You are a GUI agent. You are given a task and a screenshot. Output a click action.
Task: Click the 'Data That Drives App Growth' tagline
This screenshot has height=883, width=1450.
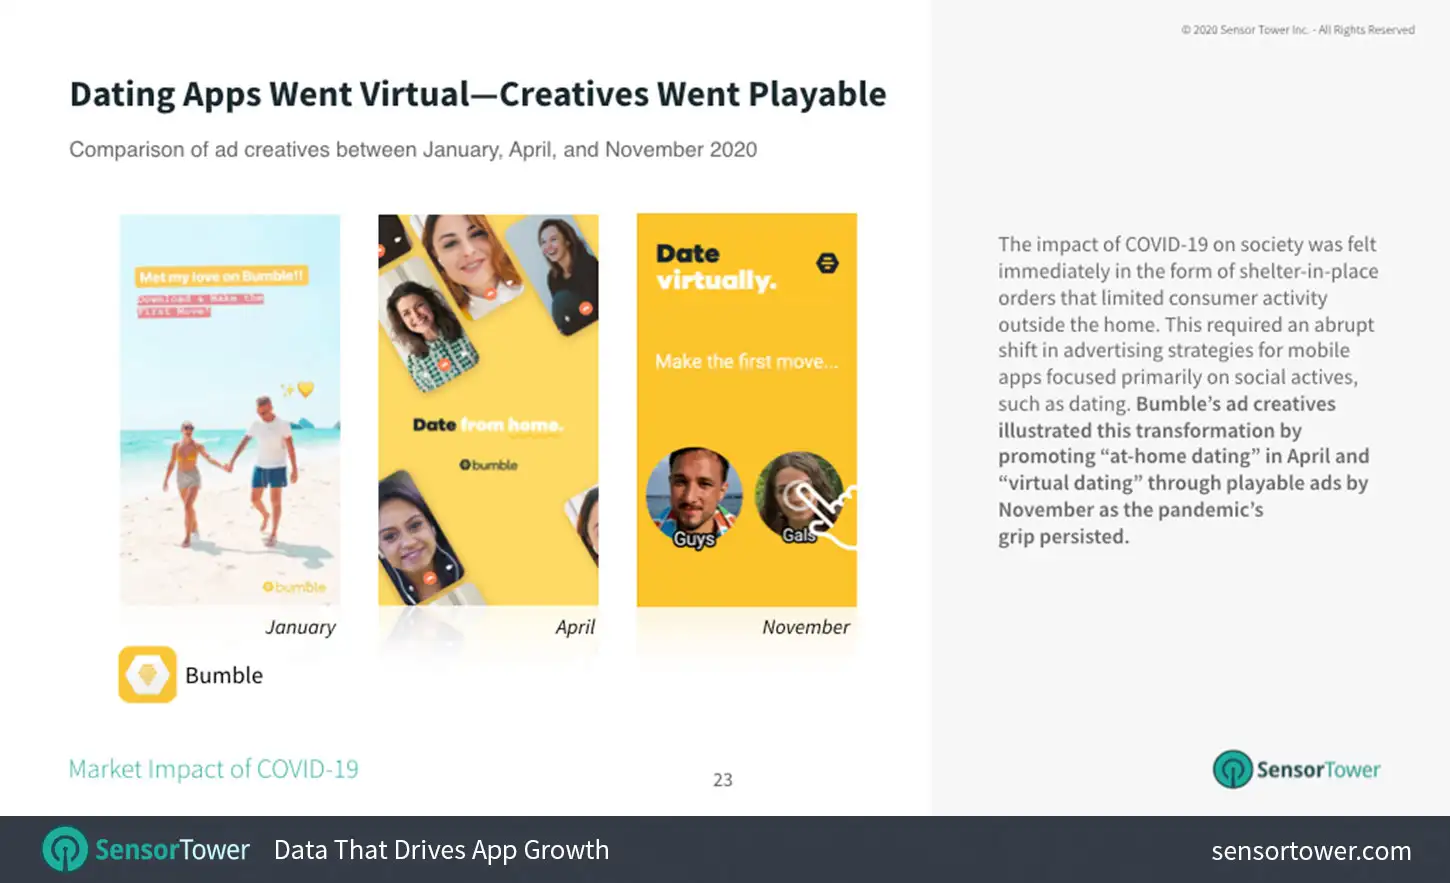click(441, 850)
